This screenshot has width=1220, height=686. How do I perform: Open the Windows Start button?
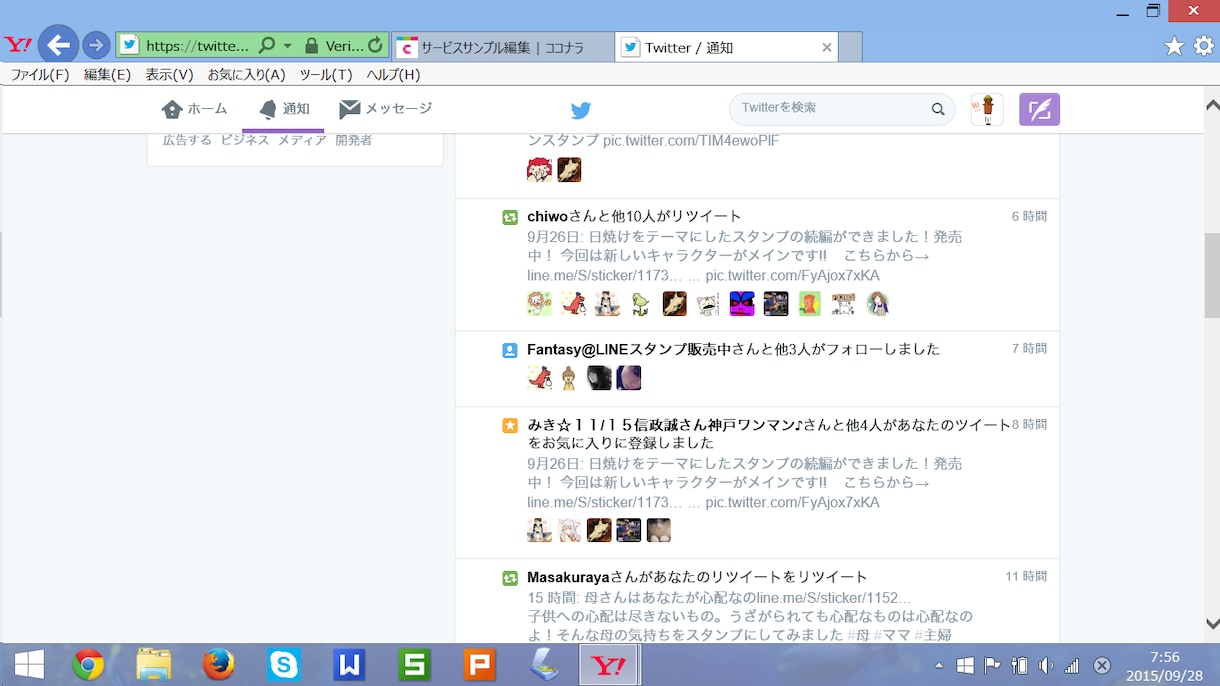click(28, 665)
